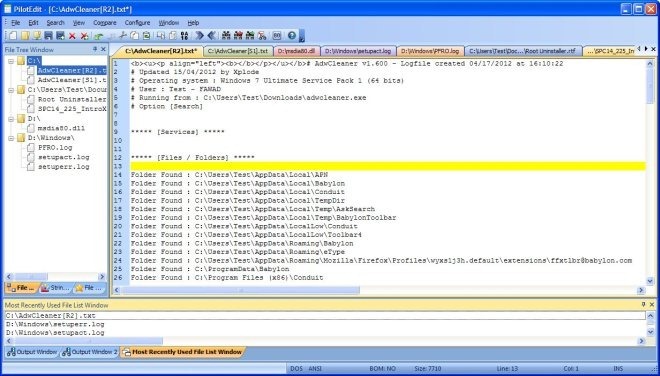The width and height of the screenshot is (660, 376).
Task: Click the Save (single floppy disk) icon
Action: pyautogui.click(x=48, y=36)
